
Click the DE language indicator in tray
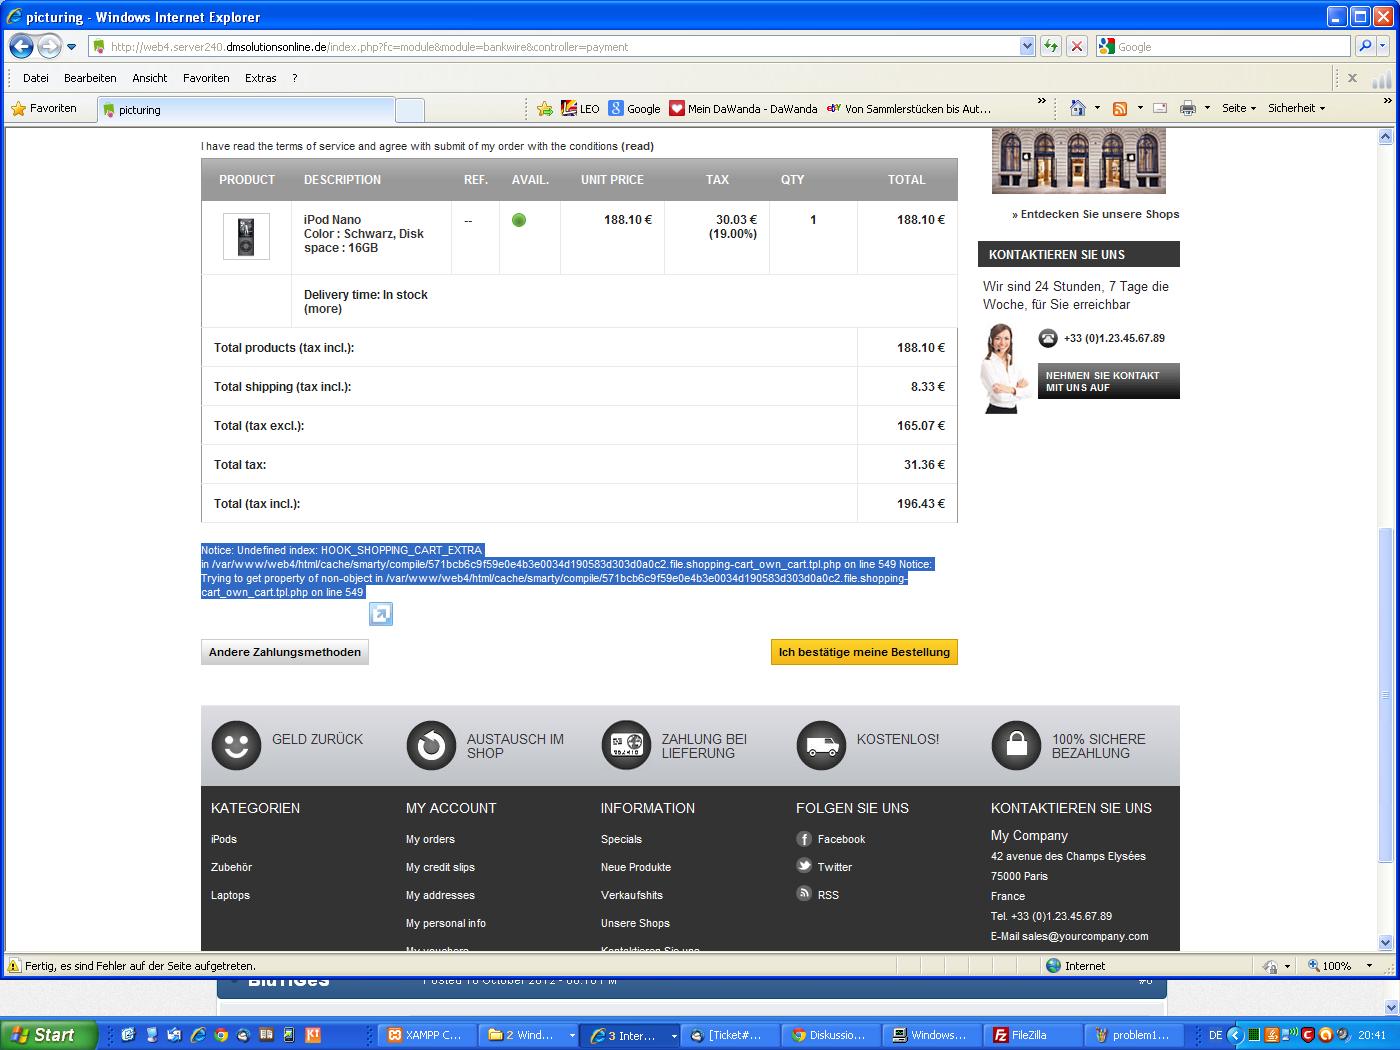coord(1215,1035)
